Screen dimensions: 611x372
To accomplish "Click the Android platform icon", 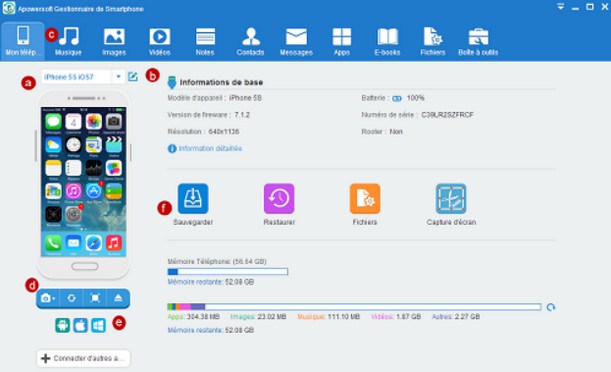I will click(63, 325).
